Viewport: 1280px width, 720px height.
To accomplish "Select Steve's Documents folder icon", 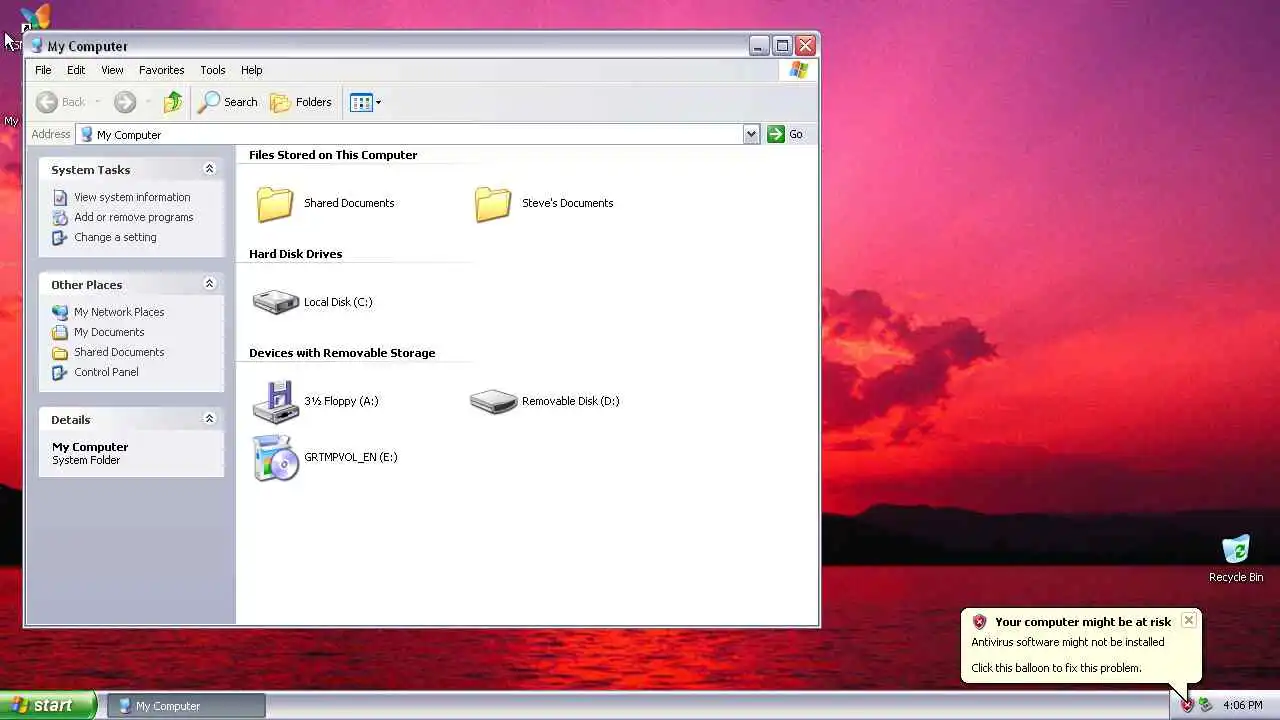I will point(493,203).
